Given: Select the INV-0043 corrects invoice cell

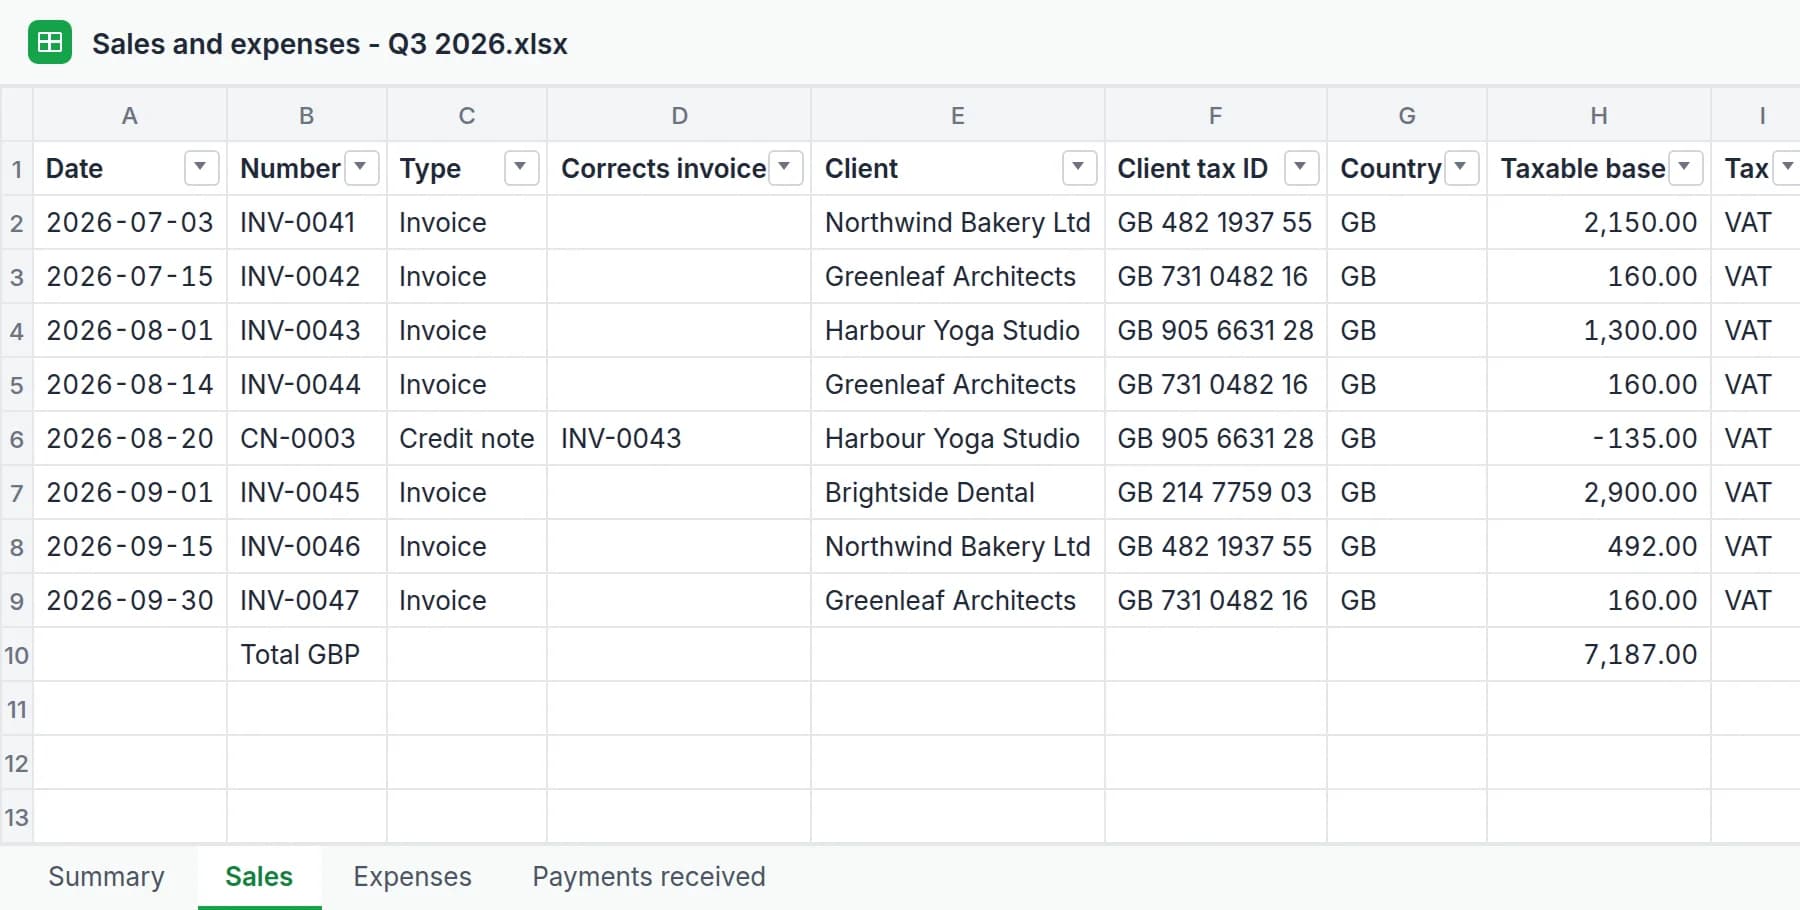Looking at the screenshot, I should (x=679, y=438).
